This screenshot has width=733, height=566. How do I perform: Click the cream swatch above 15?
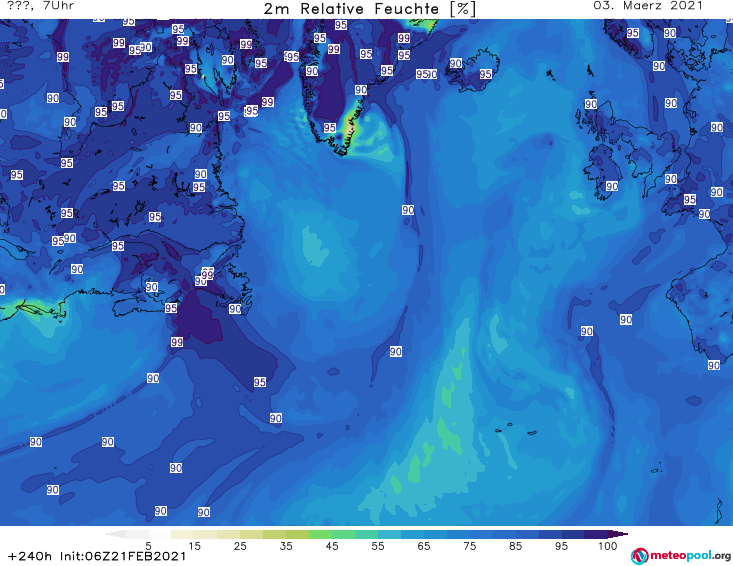pos(182,534)
